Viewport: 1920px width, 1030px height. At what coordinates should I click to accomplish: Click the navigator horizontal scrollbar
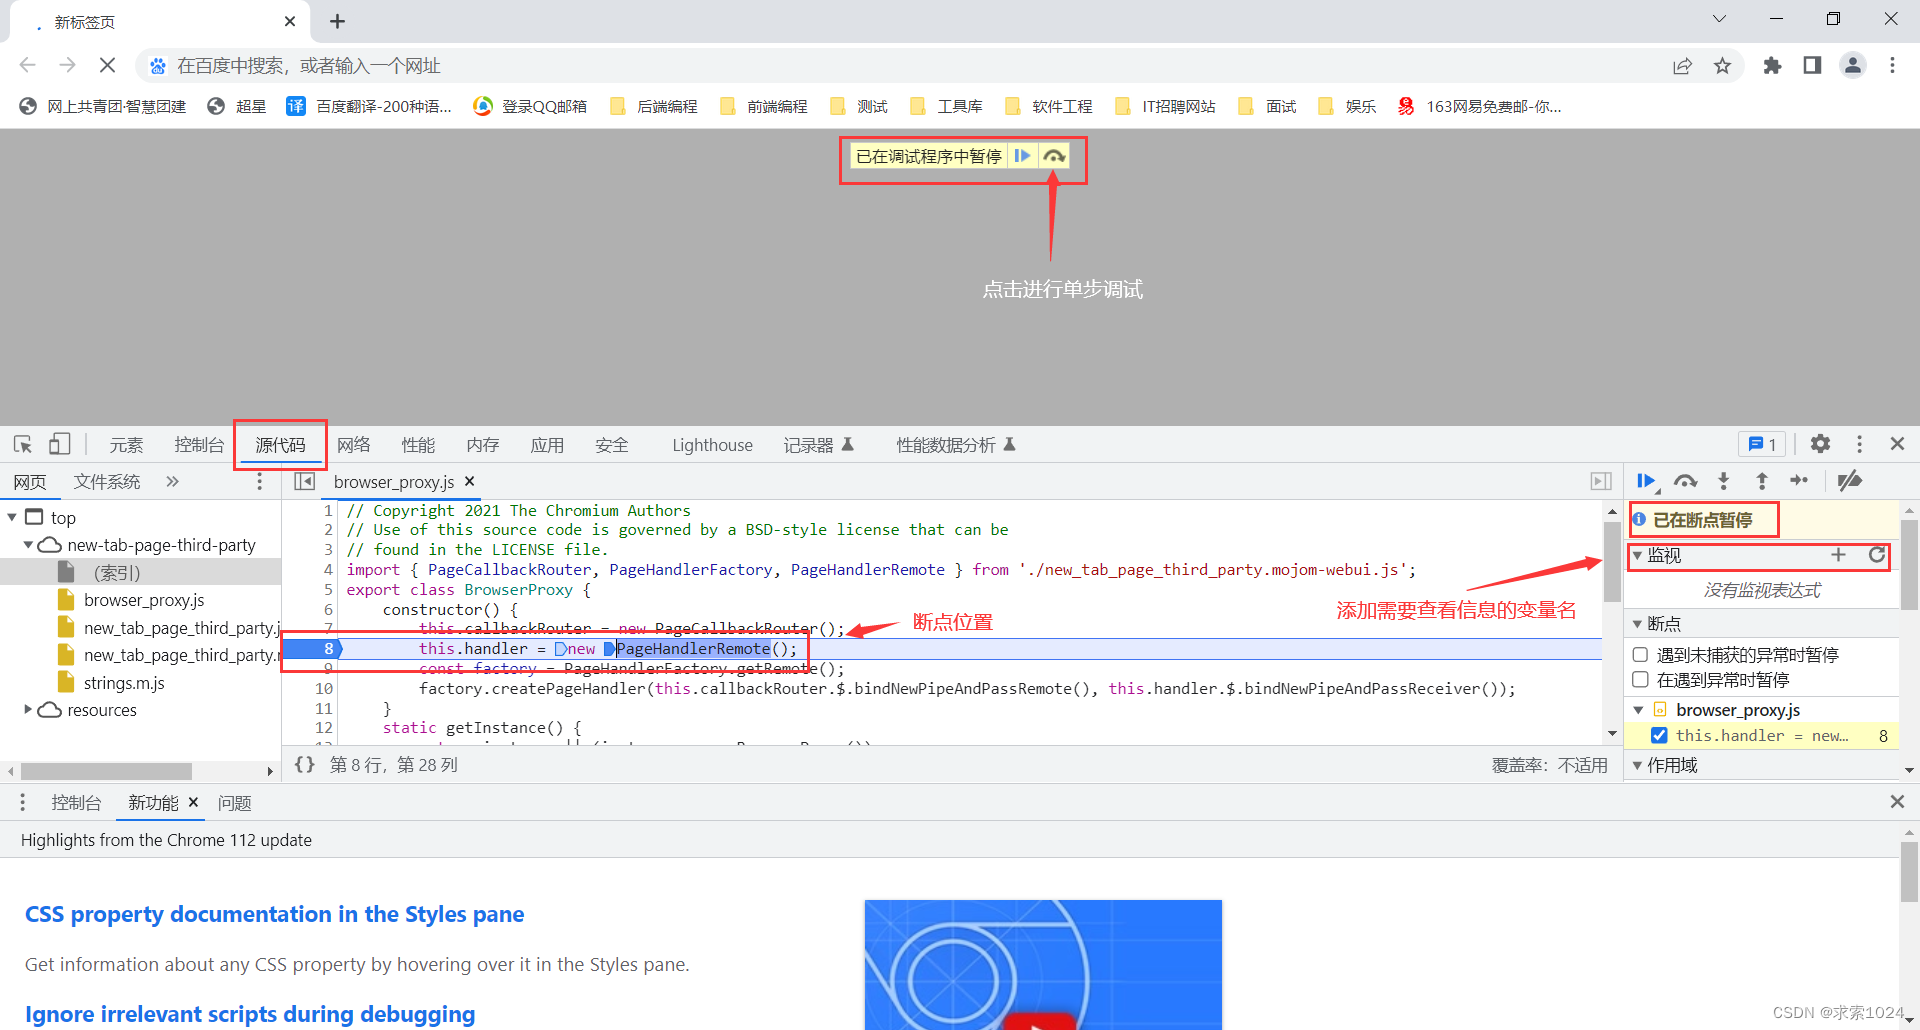(106, 771)
